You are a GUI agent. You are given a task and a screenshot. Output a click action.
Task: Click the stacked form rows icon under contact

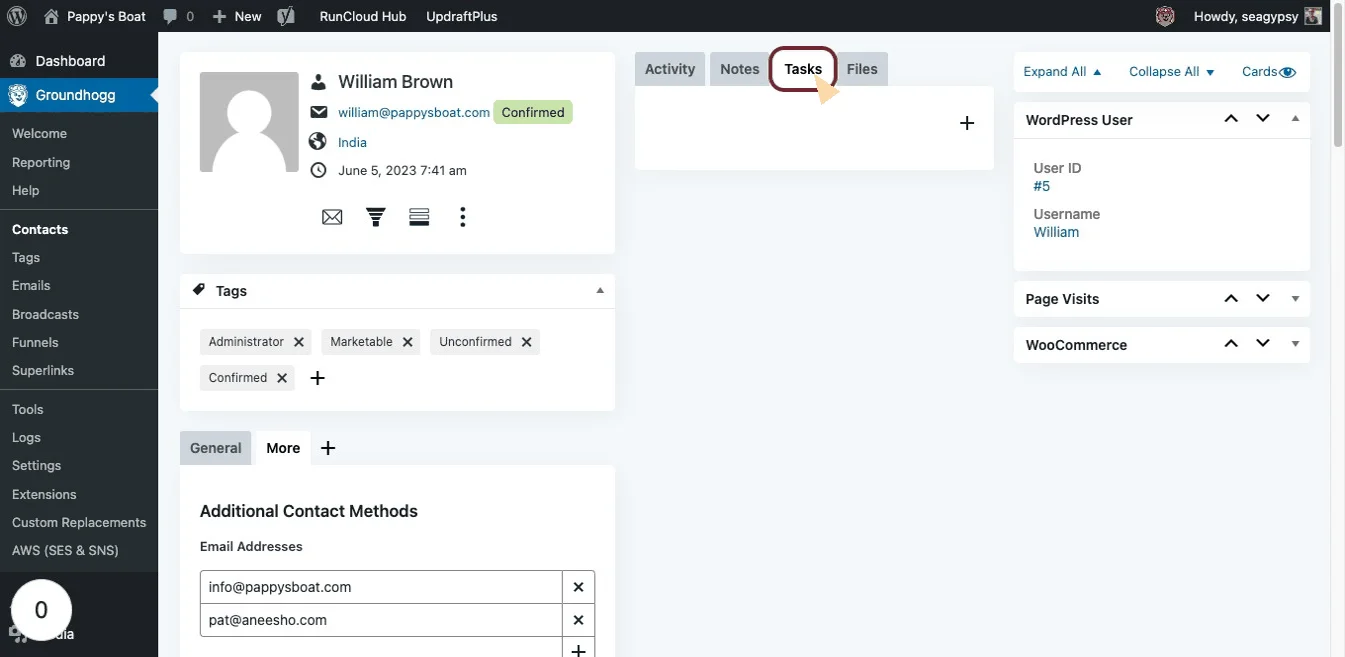[419, 217]
